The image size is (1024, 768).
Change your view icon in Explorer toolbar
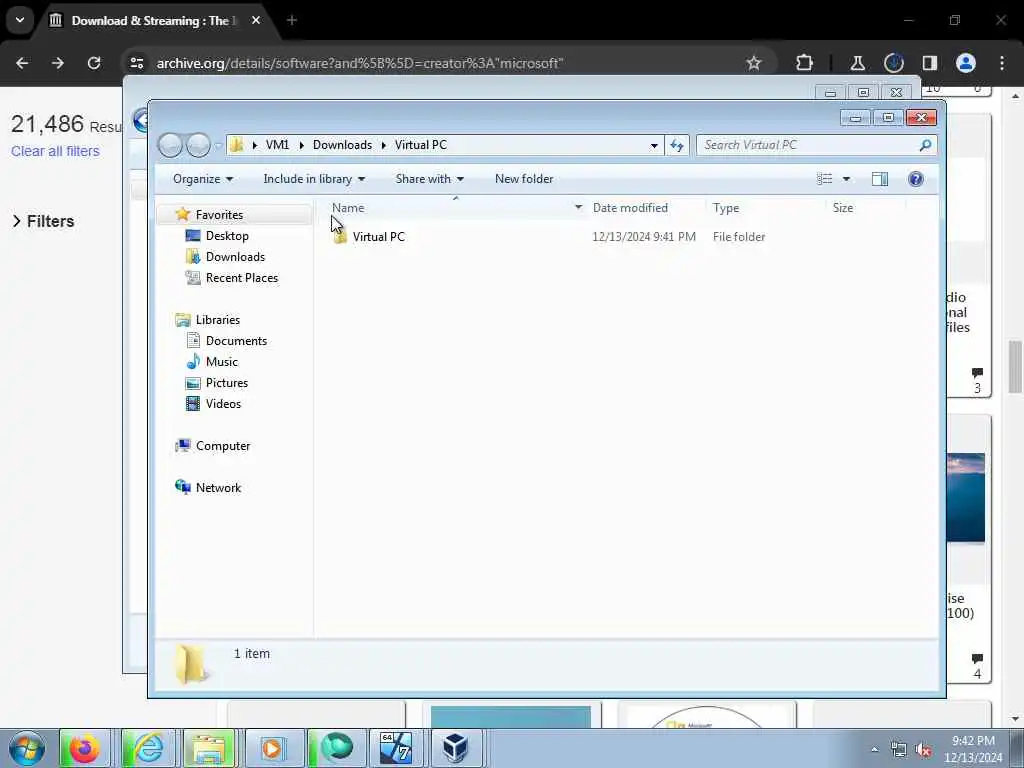click(825, 179)
